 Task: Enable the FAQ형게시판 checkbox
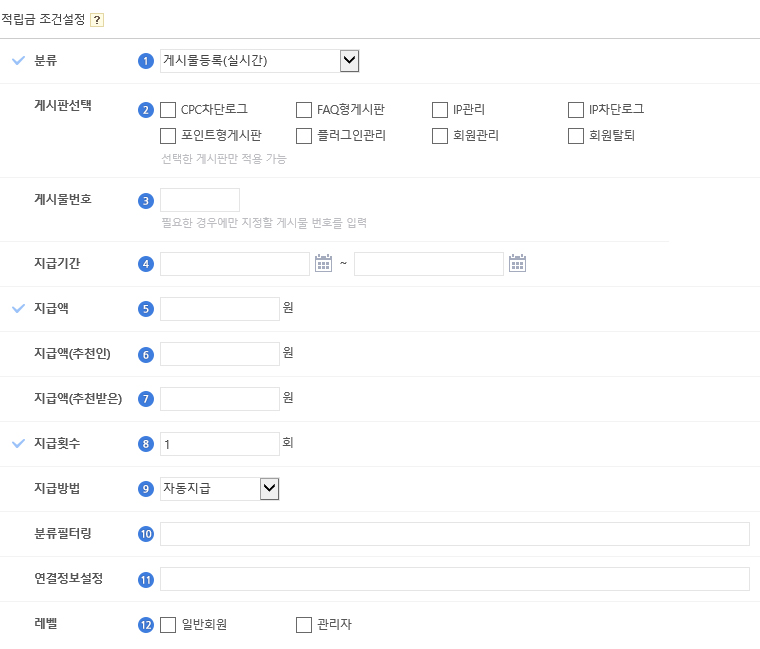304,110
